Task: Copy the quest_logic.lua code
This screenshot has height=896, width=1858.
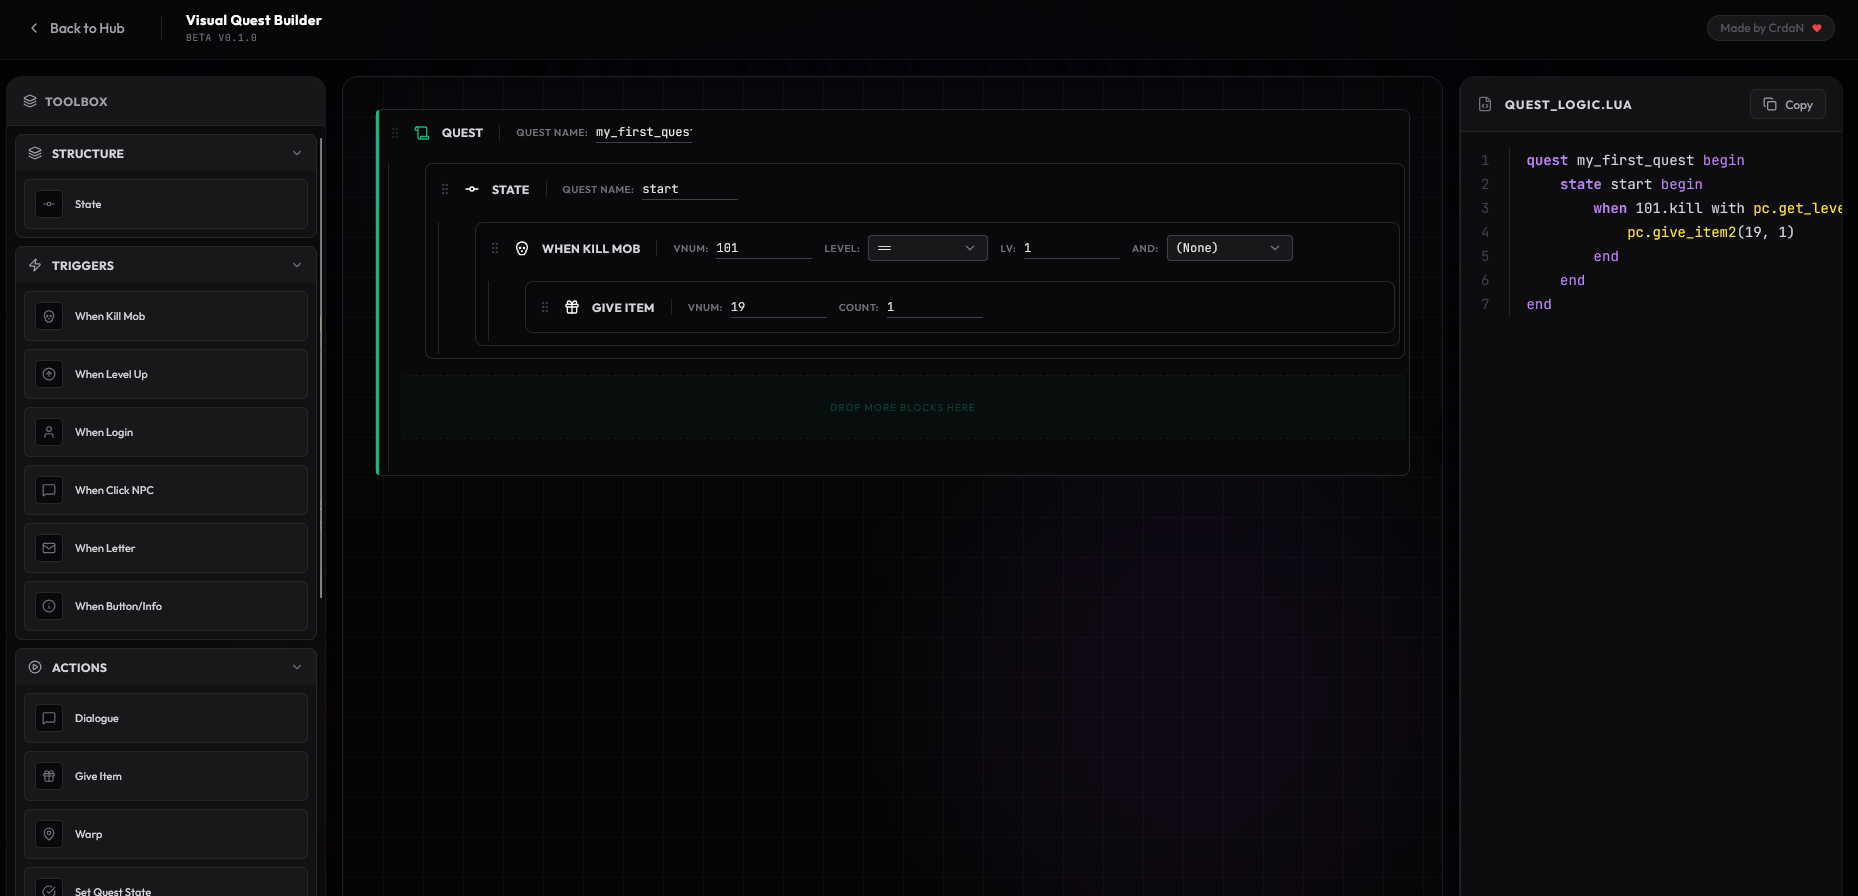Action: [x=1788, y=105]
